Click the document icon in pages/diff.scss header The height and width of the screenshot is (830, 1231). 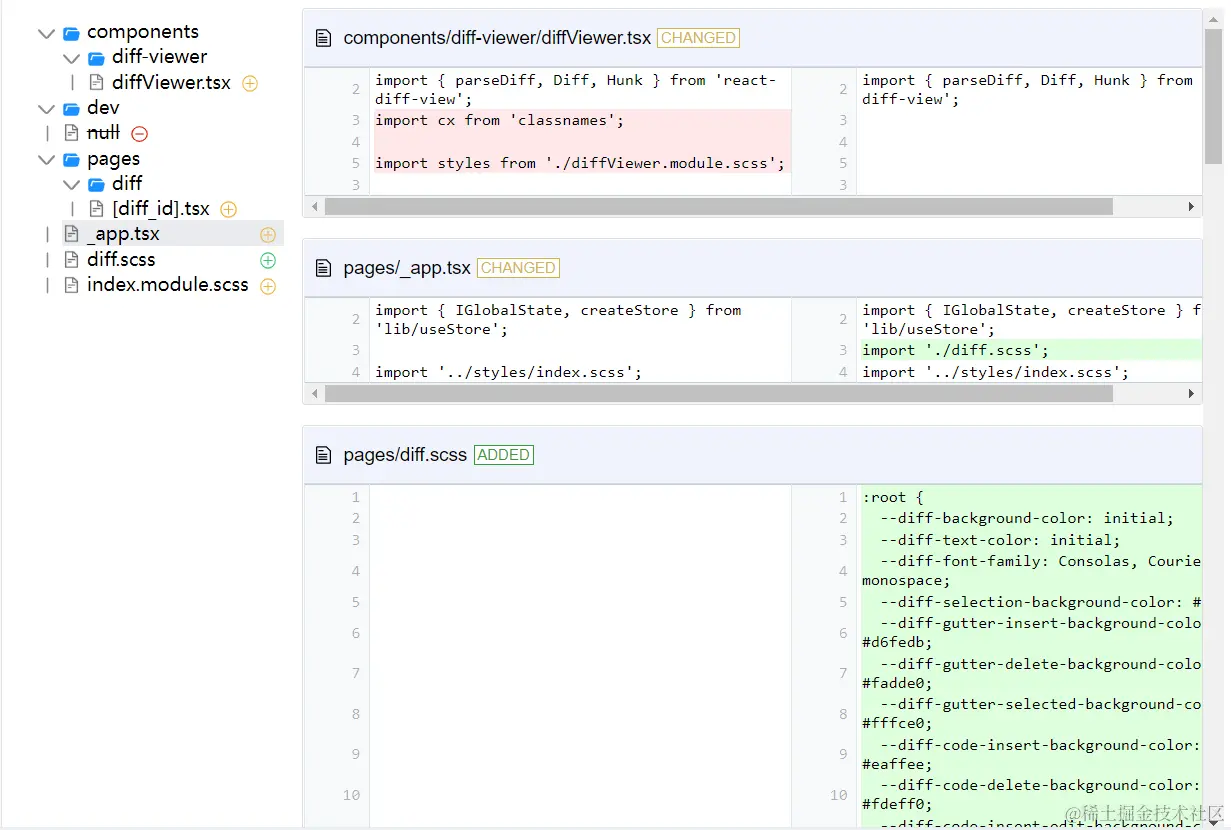(x=323, y=455)
